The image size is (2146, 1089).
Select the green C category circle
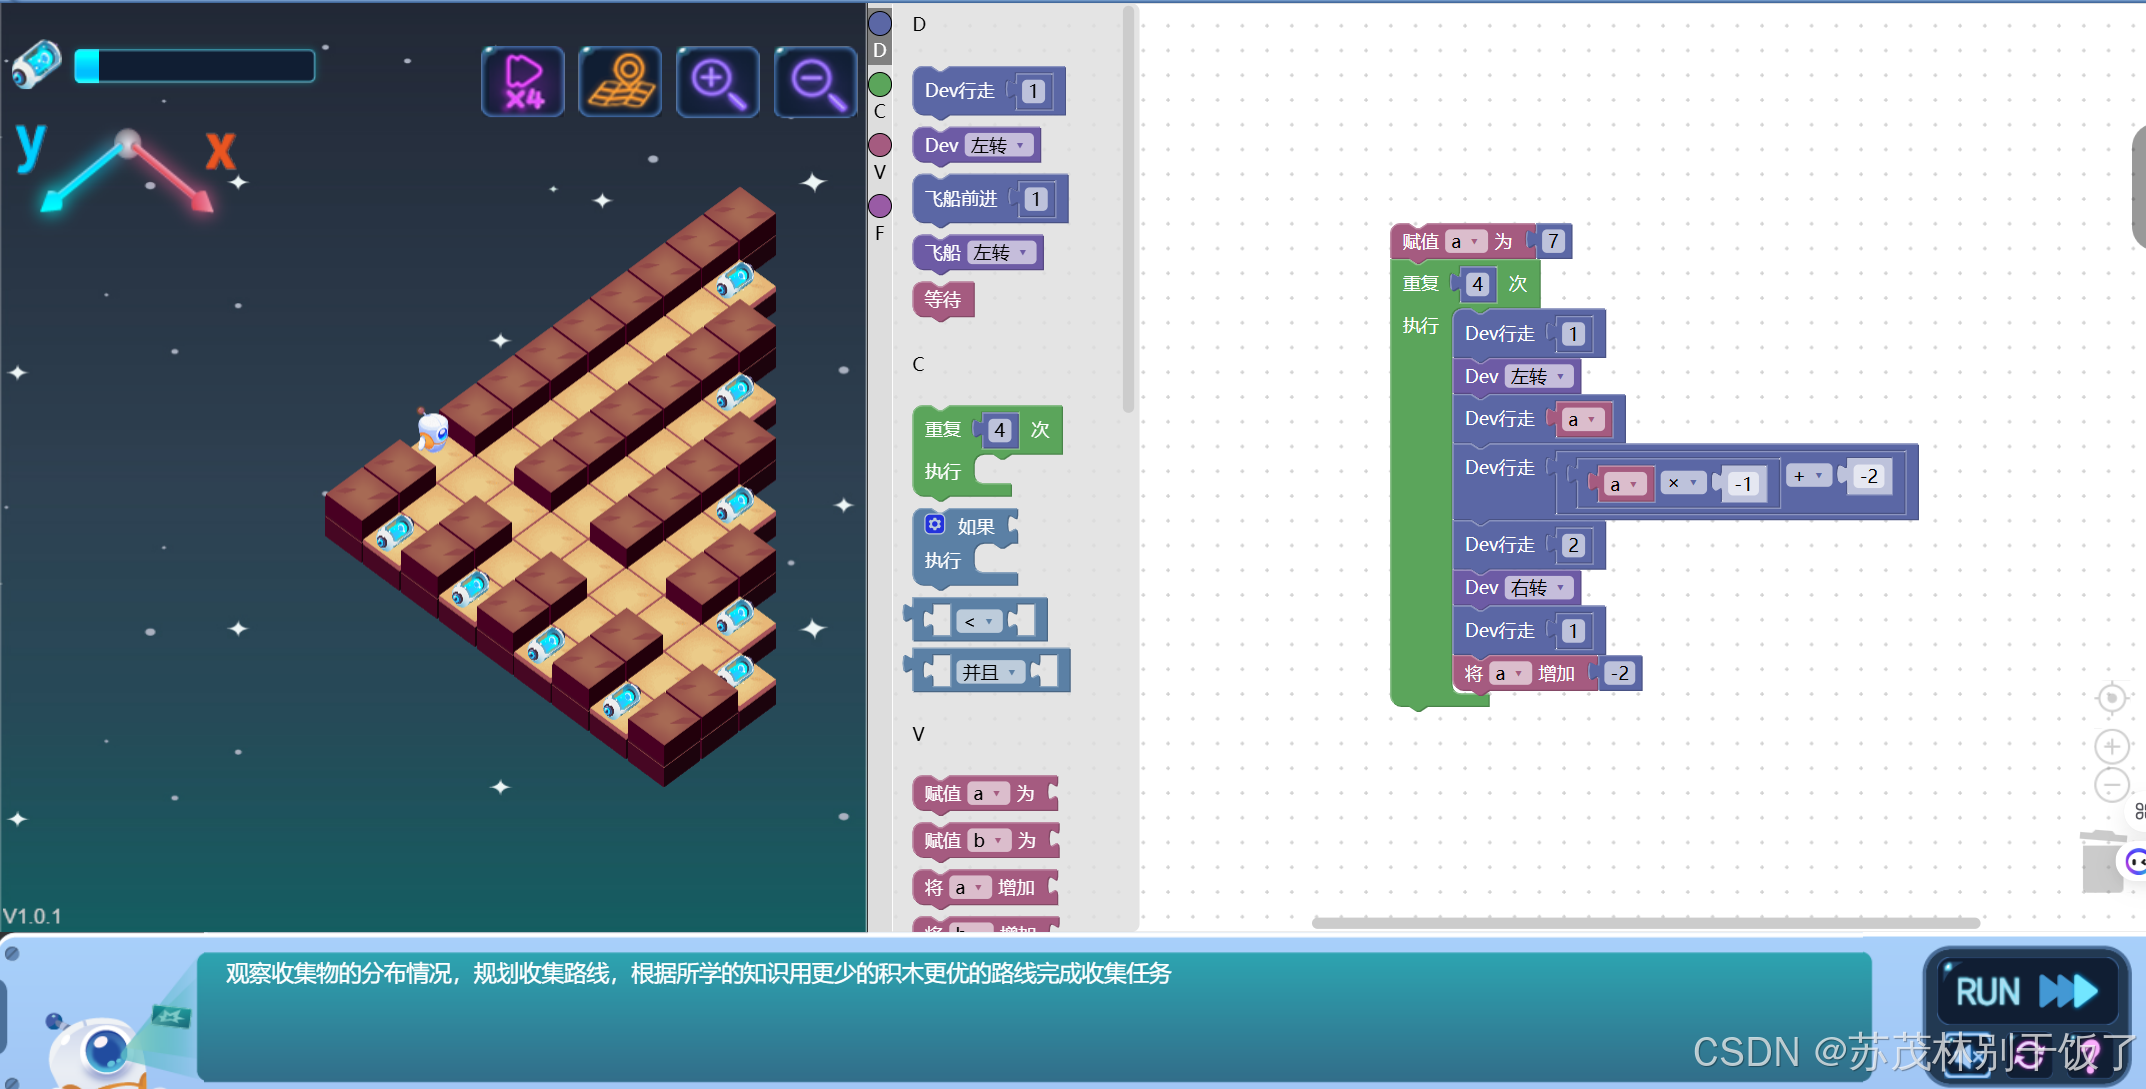coord(880,84)
